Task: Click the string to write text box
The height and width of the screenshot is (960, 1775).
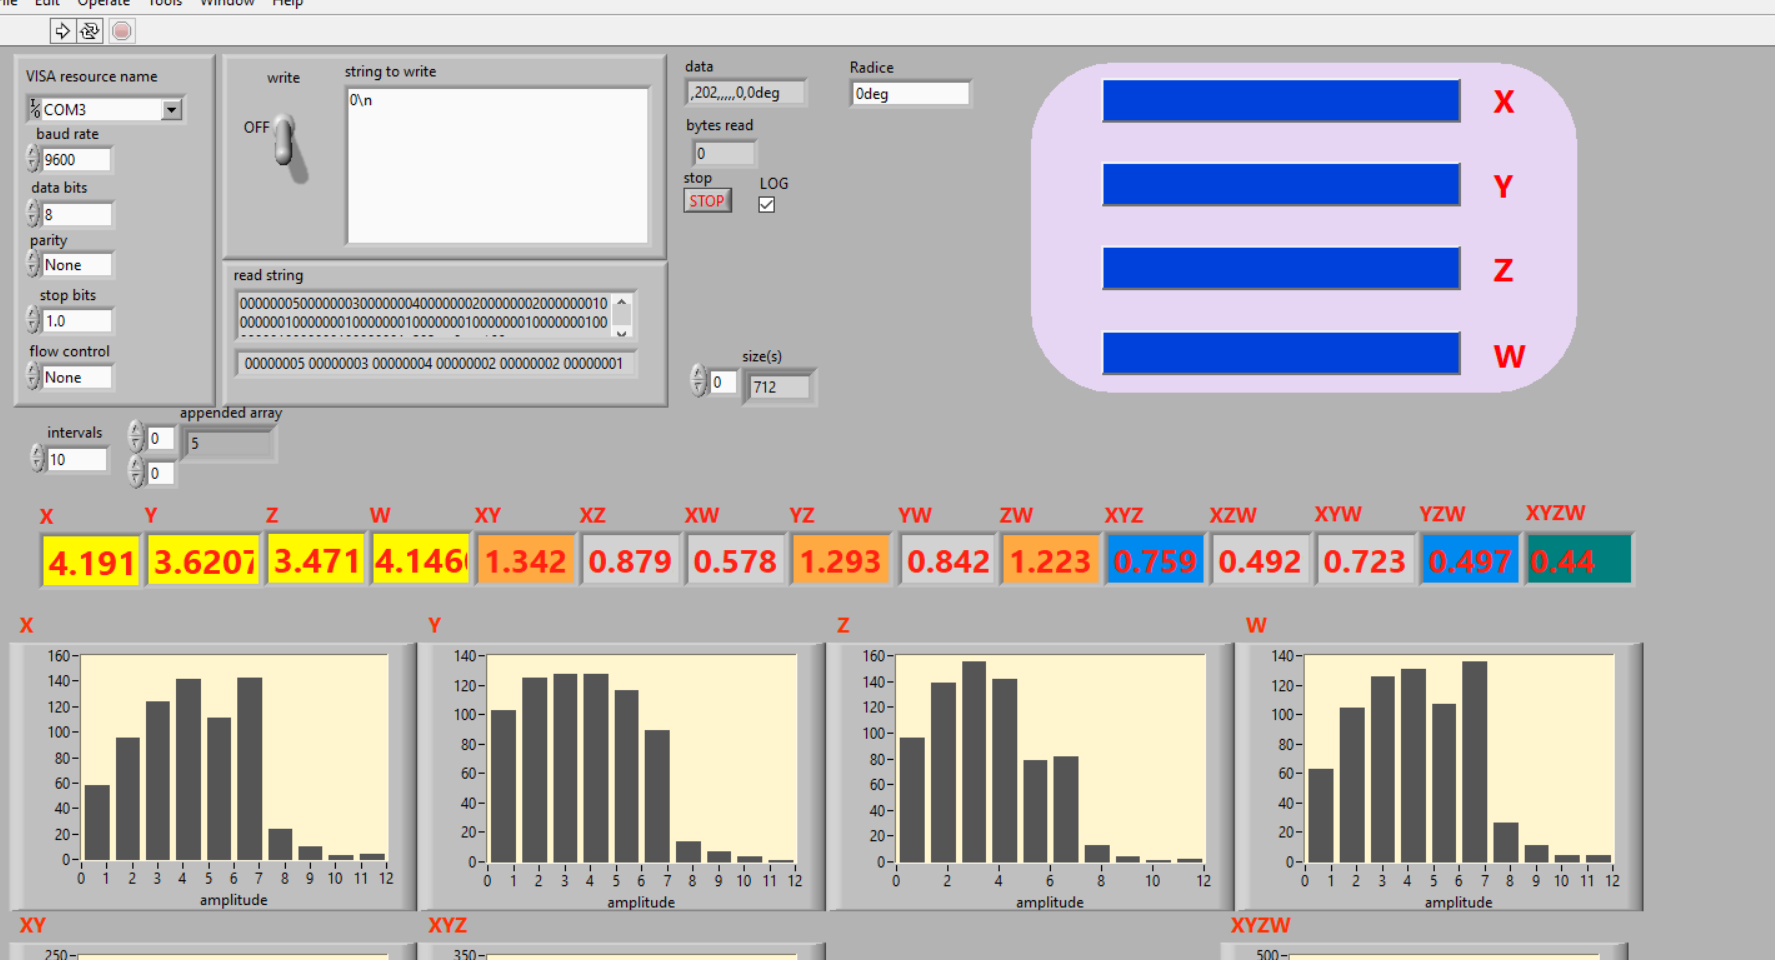Action: click(x=496, y=165)
